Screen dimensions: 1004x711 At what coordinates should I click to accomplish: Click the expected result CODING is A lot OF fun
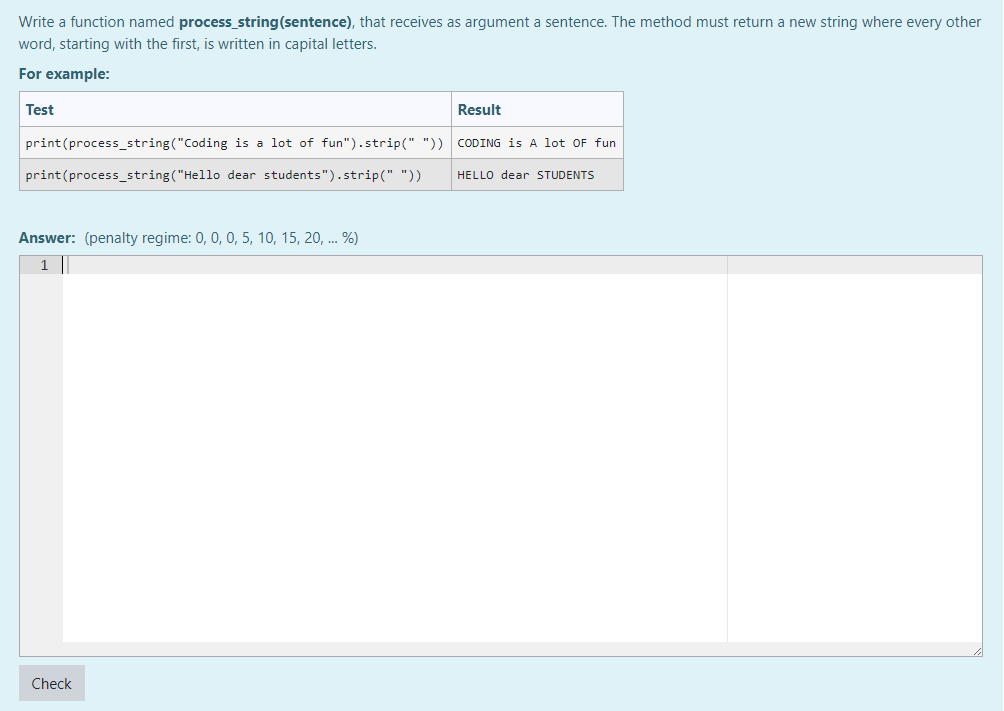coord(536,142)
